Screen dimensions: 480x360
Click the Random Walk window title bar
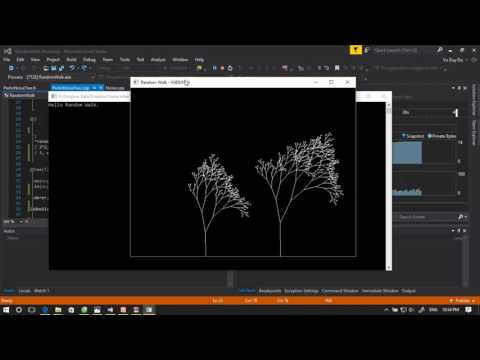point(243,82)
